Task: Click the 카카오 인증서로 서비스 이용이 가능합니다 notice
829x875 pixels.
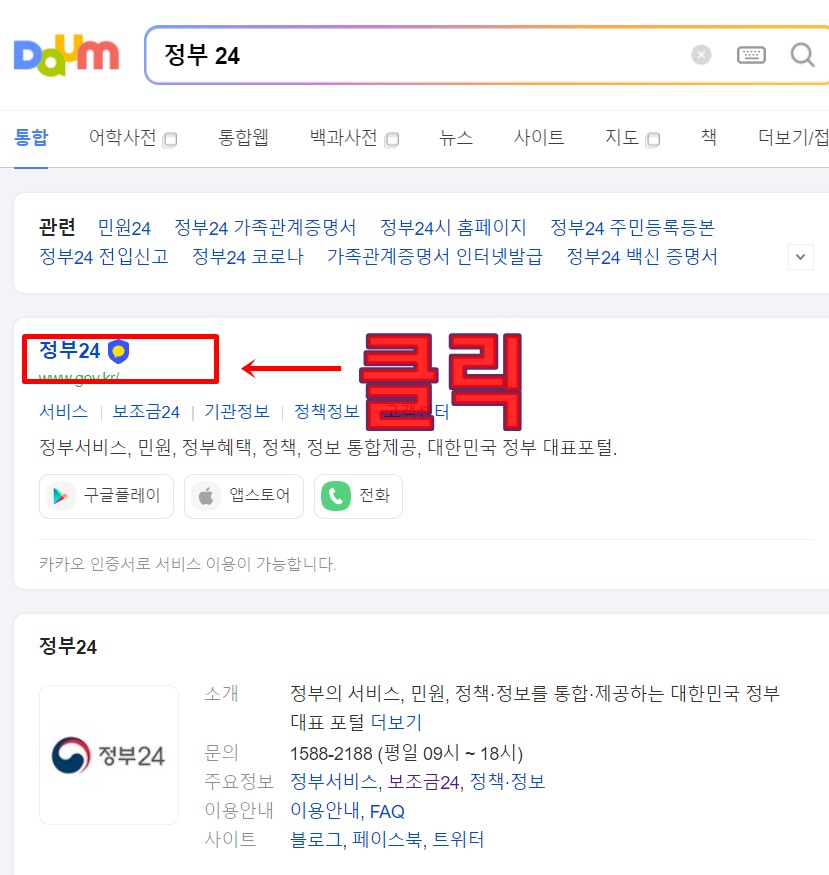Action: point(187,564)
